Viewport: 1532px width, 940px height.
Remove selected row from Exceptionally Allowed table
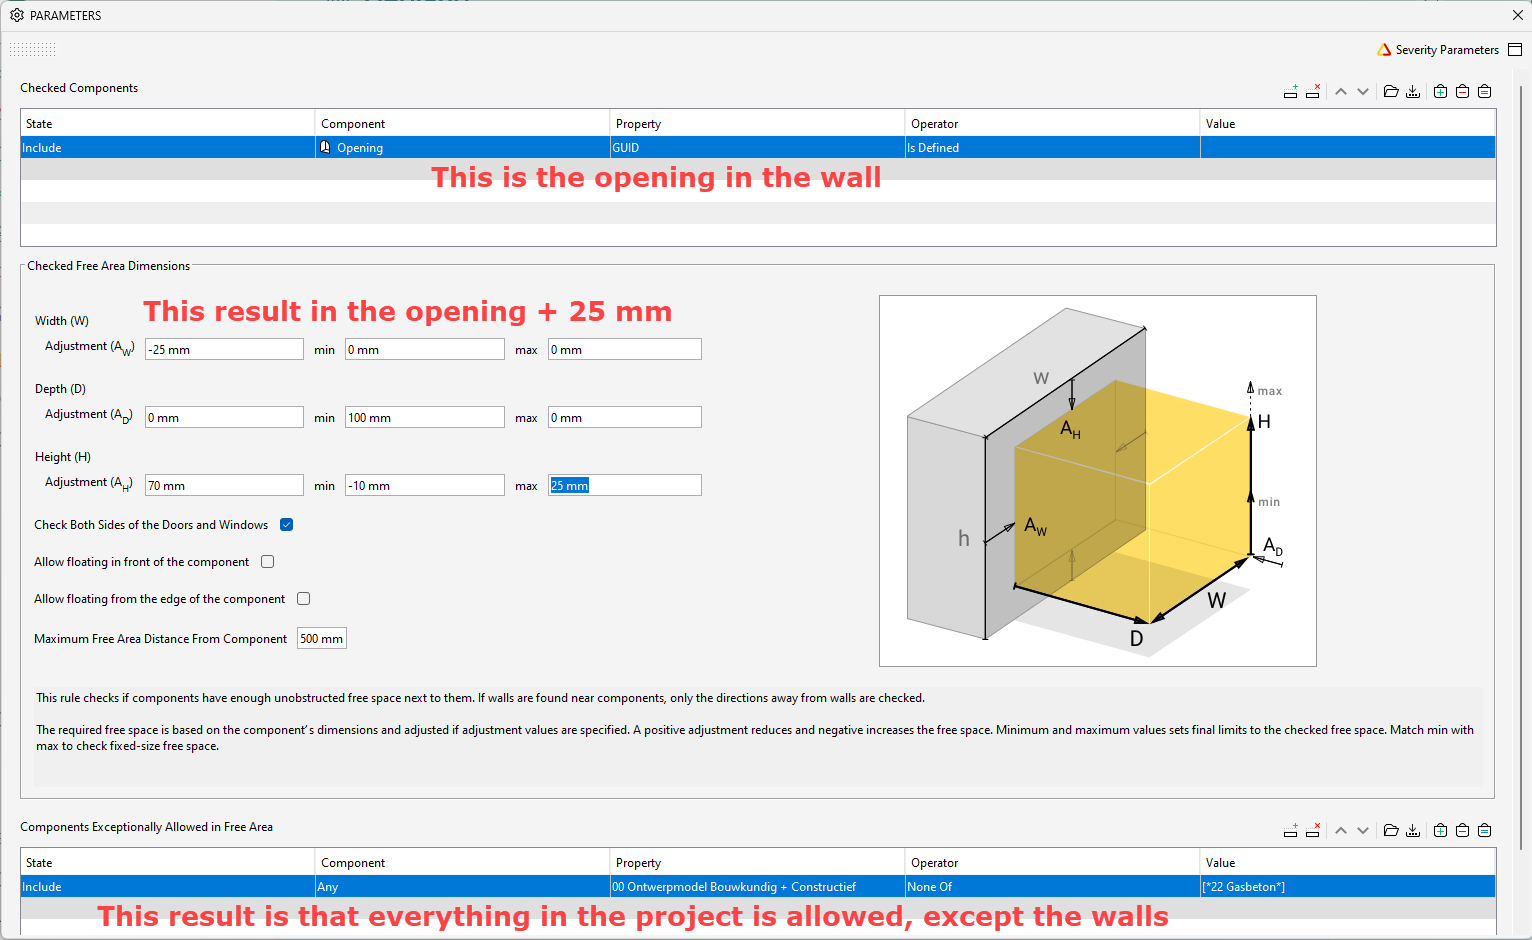click(1312, 831)
